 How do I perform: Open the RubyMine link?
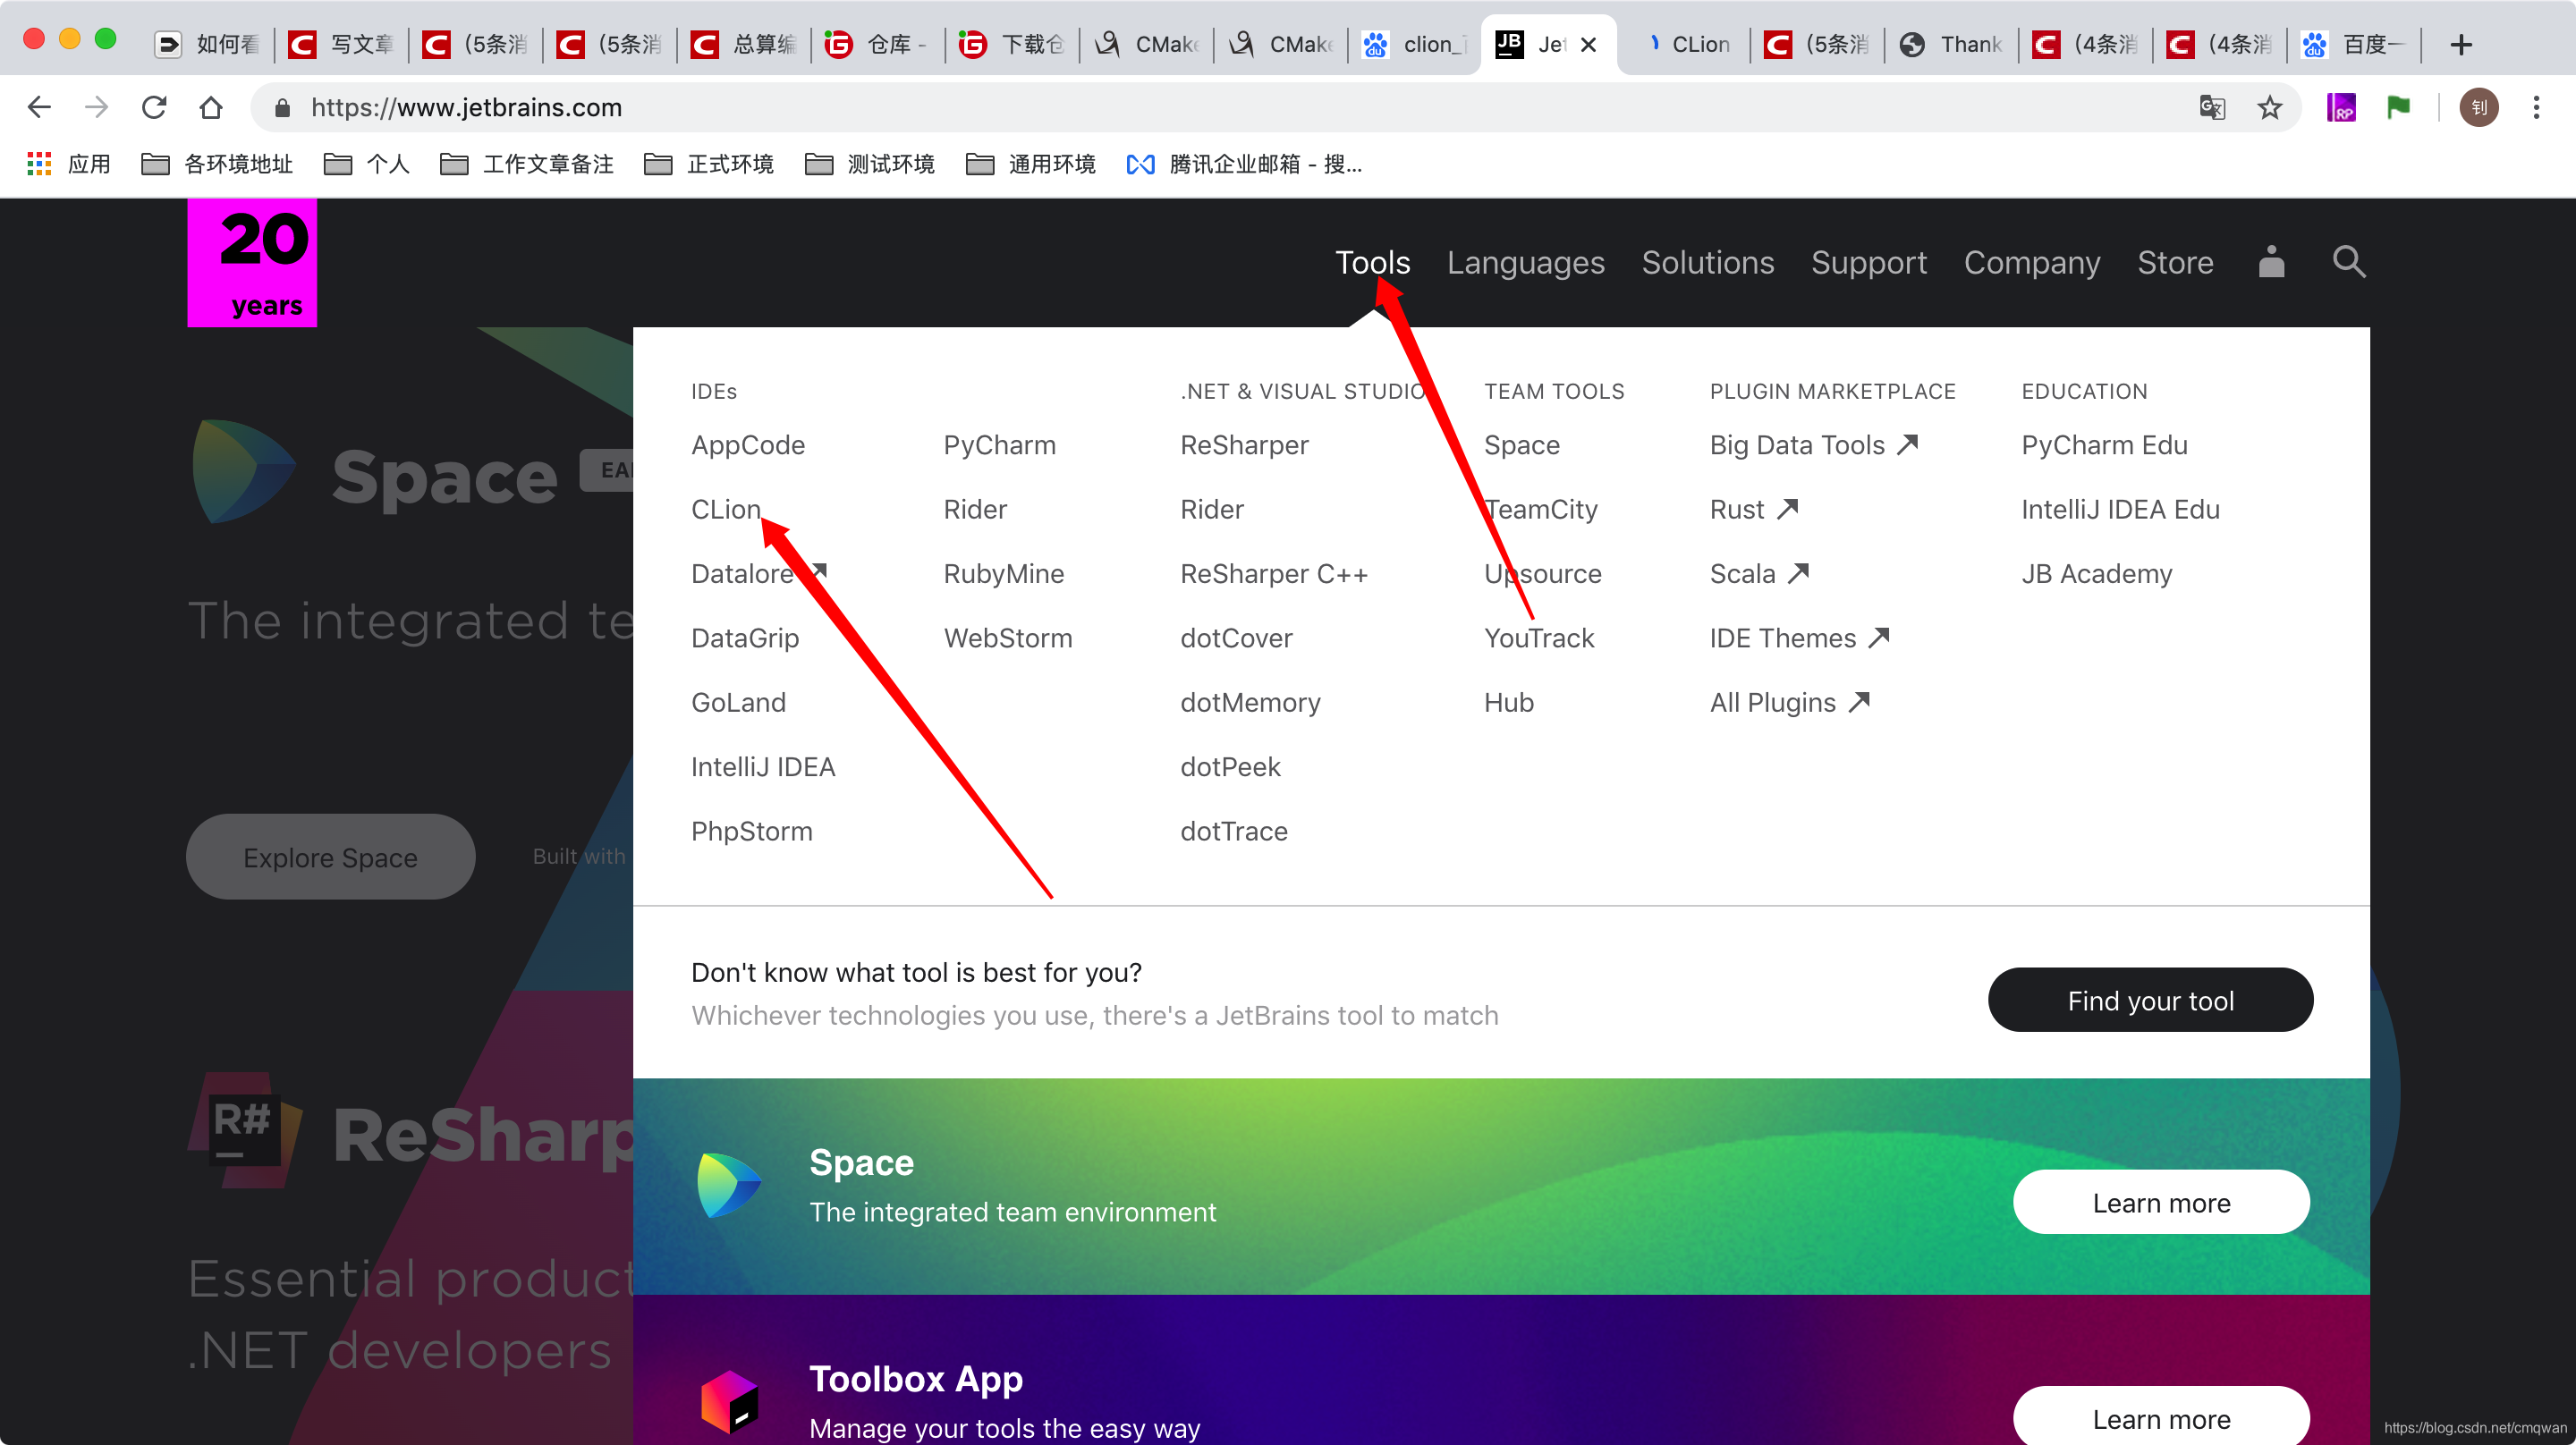coord(1003,574)
